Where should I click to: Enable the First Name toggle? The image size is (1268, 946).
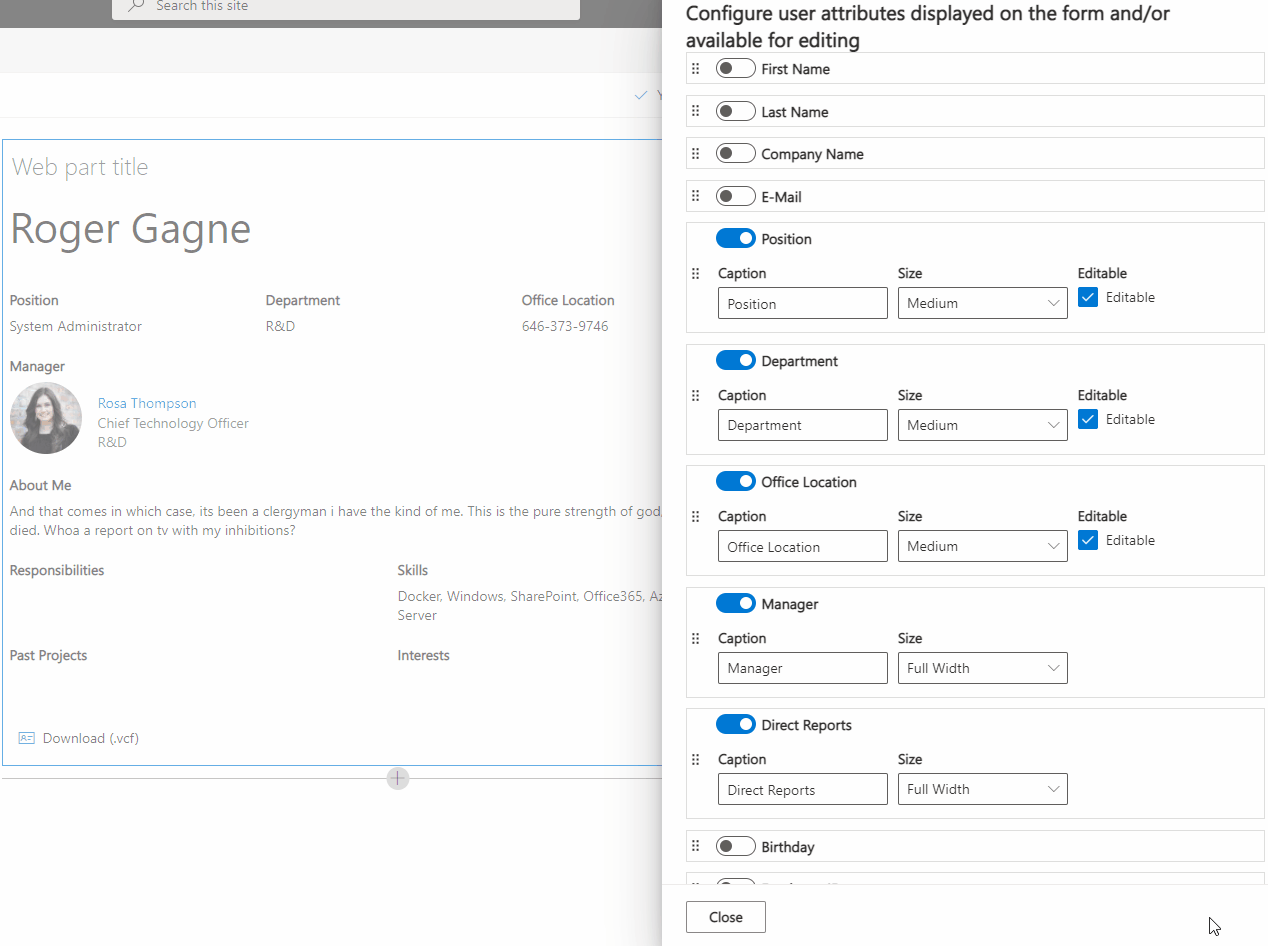pos(735,69)
